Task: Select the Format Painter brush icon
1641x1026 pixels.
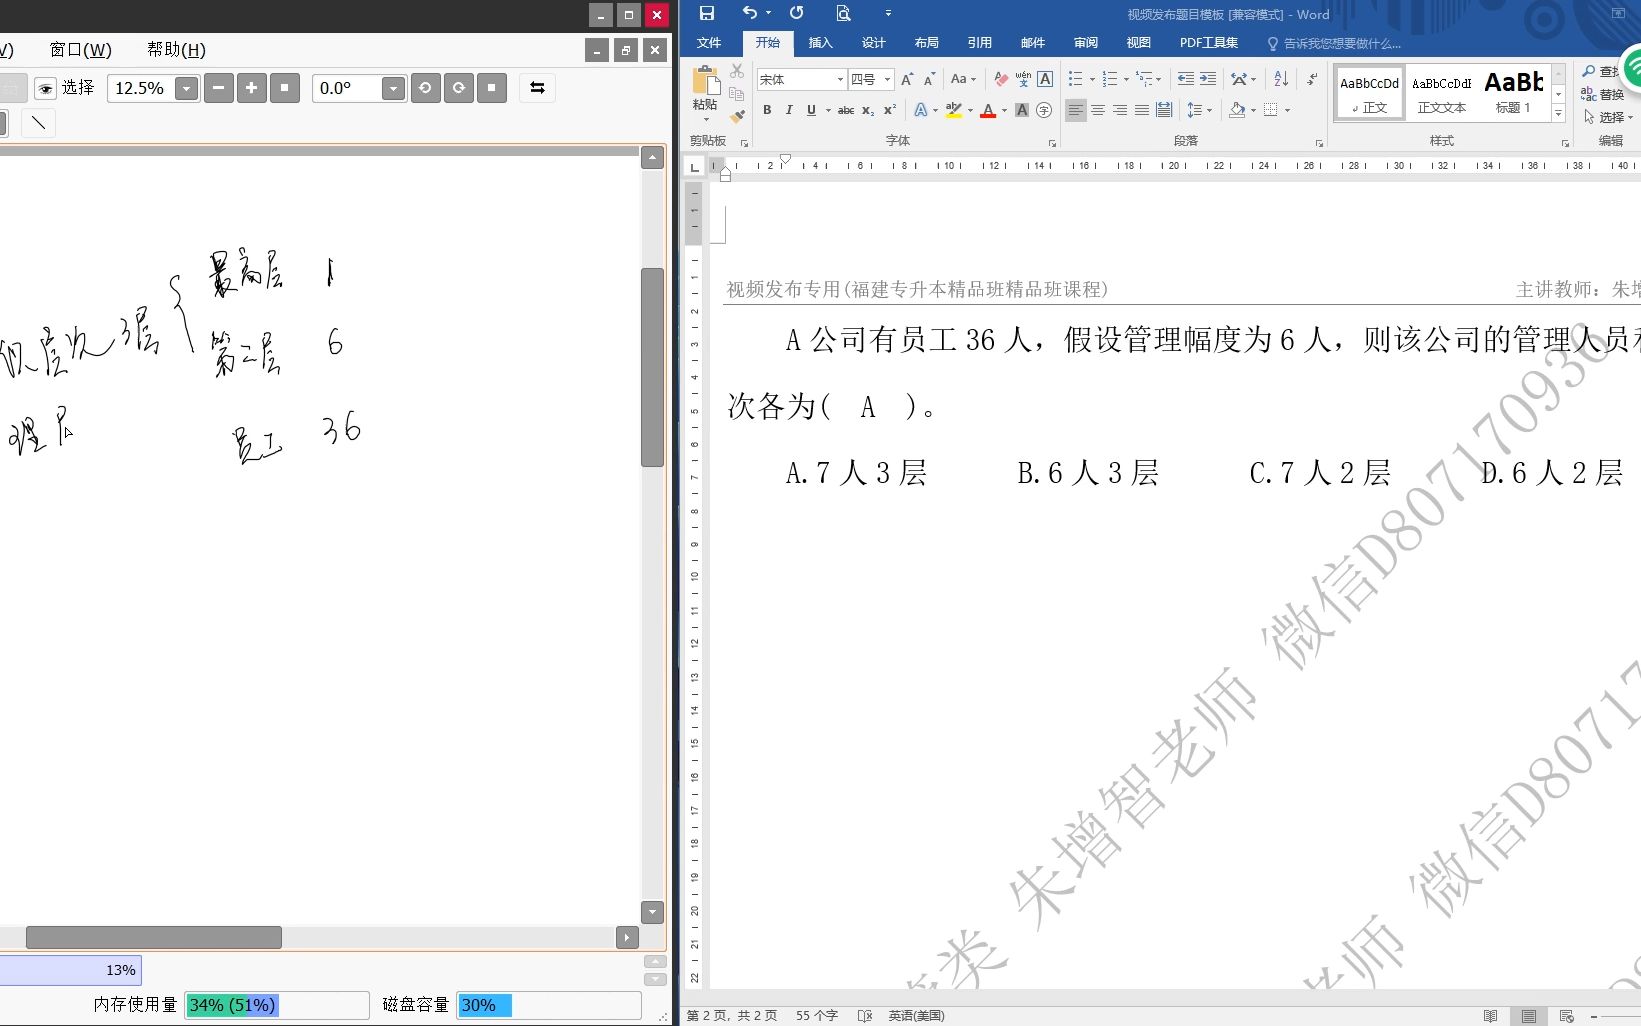Action: coord(737,117)
